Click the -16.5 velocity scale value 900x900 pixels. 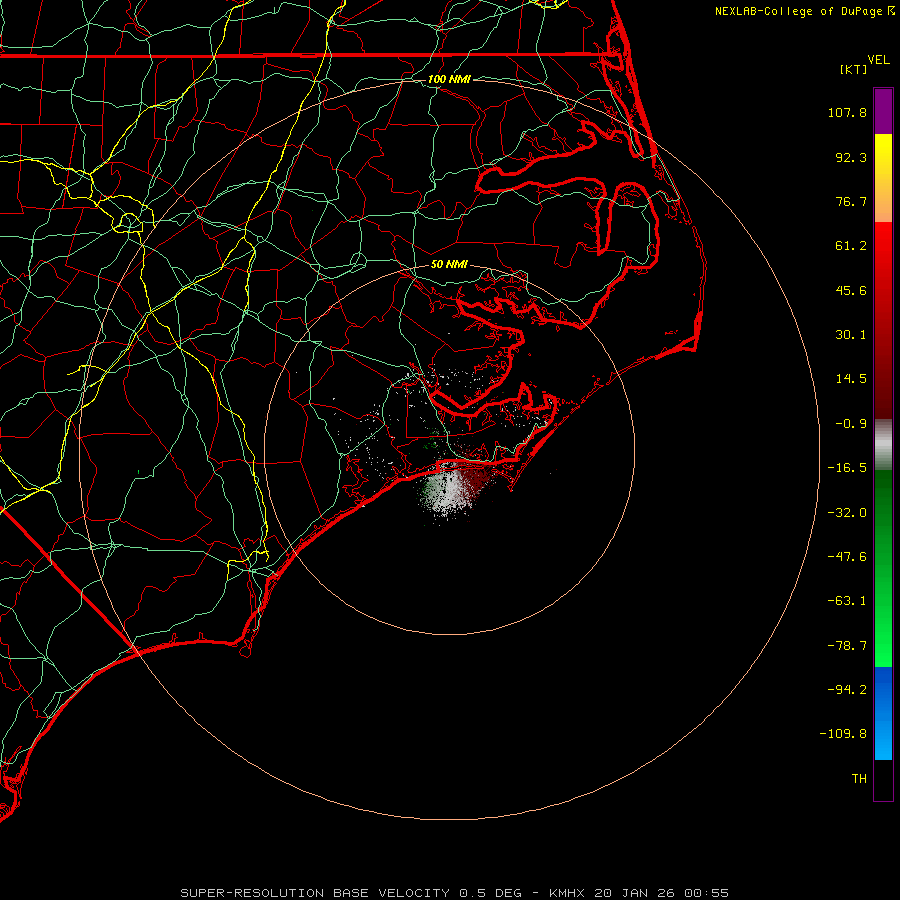click(x=847, y=468)
